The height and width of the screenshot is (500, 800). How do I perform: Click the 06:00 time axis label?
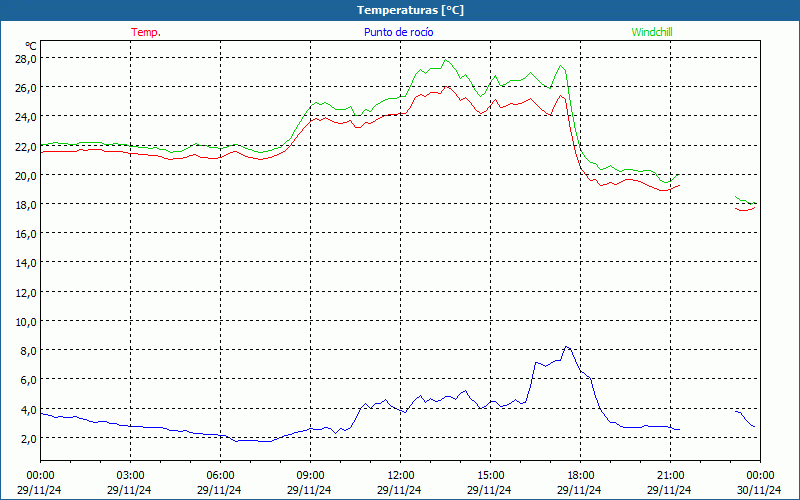click(x=220, y=476)
